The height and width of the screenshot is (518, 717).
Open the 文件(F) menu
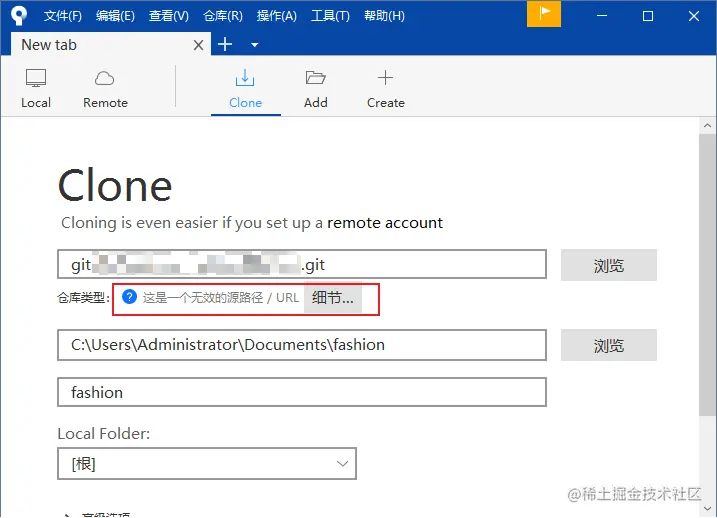[63, 16]
